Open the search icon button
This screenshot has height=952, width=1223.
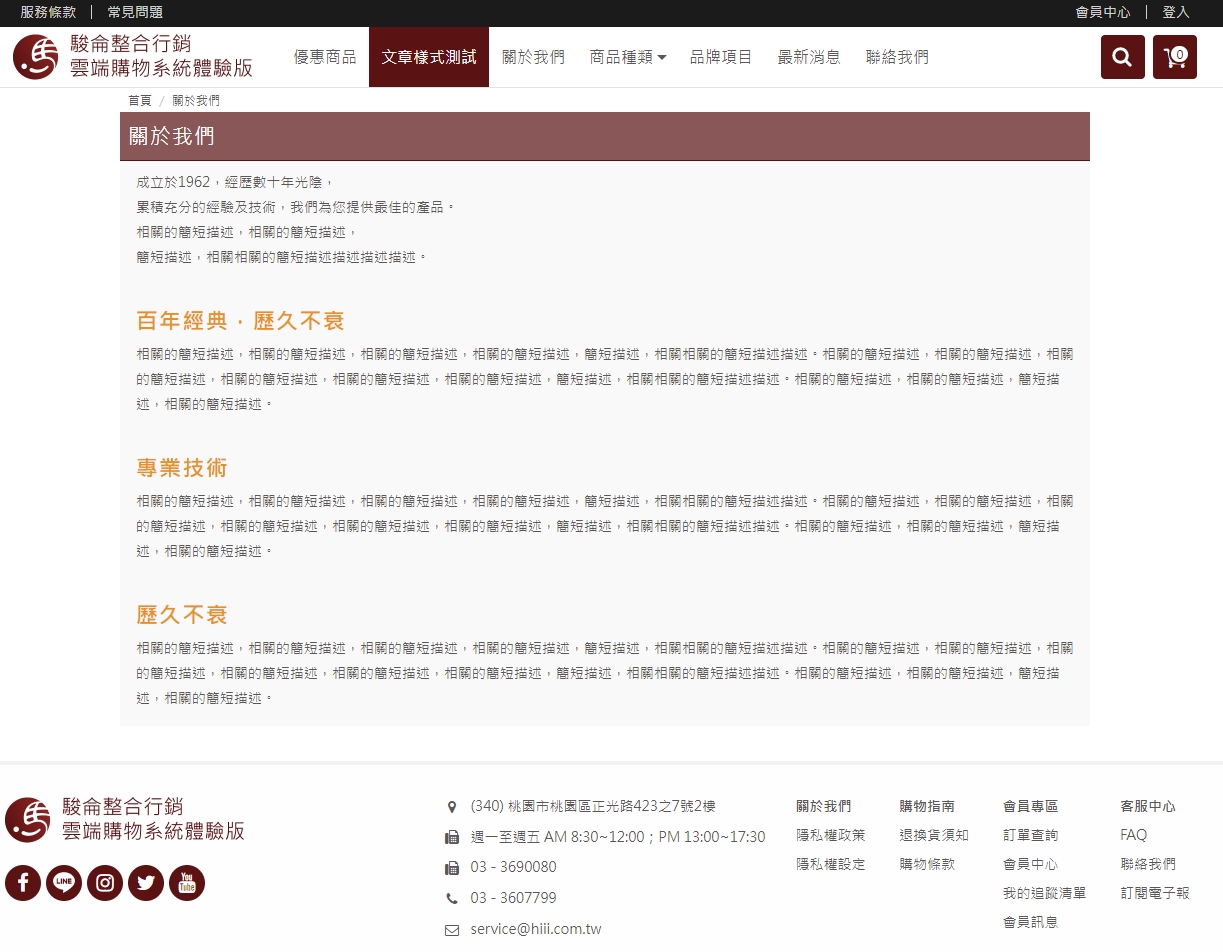coord(1122,57)
